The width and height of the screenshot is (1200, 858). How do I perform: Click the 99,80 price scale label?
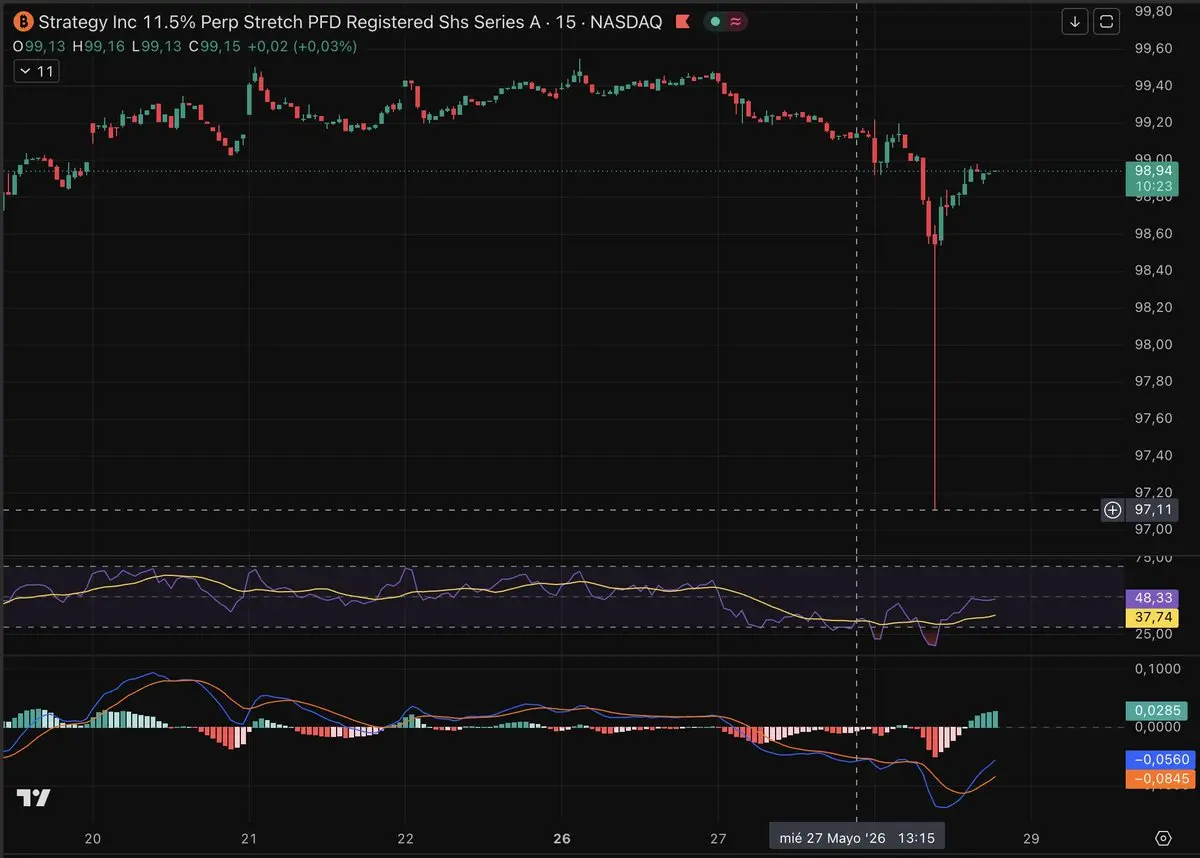point(1153,11)
